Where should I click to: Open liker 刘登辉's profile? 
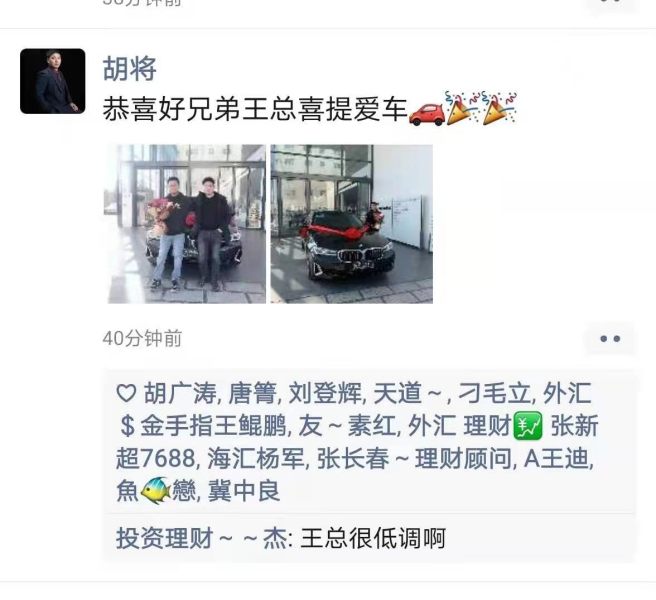click(x=325, y=394)
